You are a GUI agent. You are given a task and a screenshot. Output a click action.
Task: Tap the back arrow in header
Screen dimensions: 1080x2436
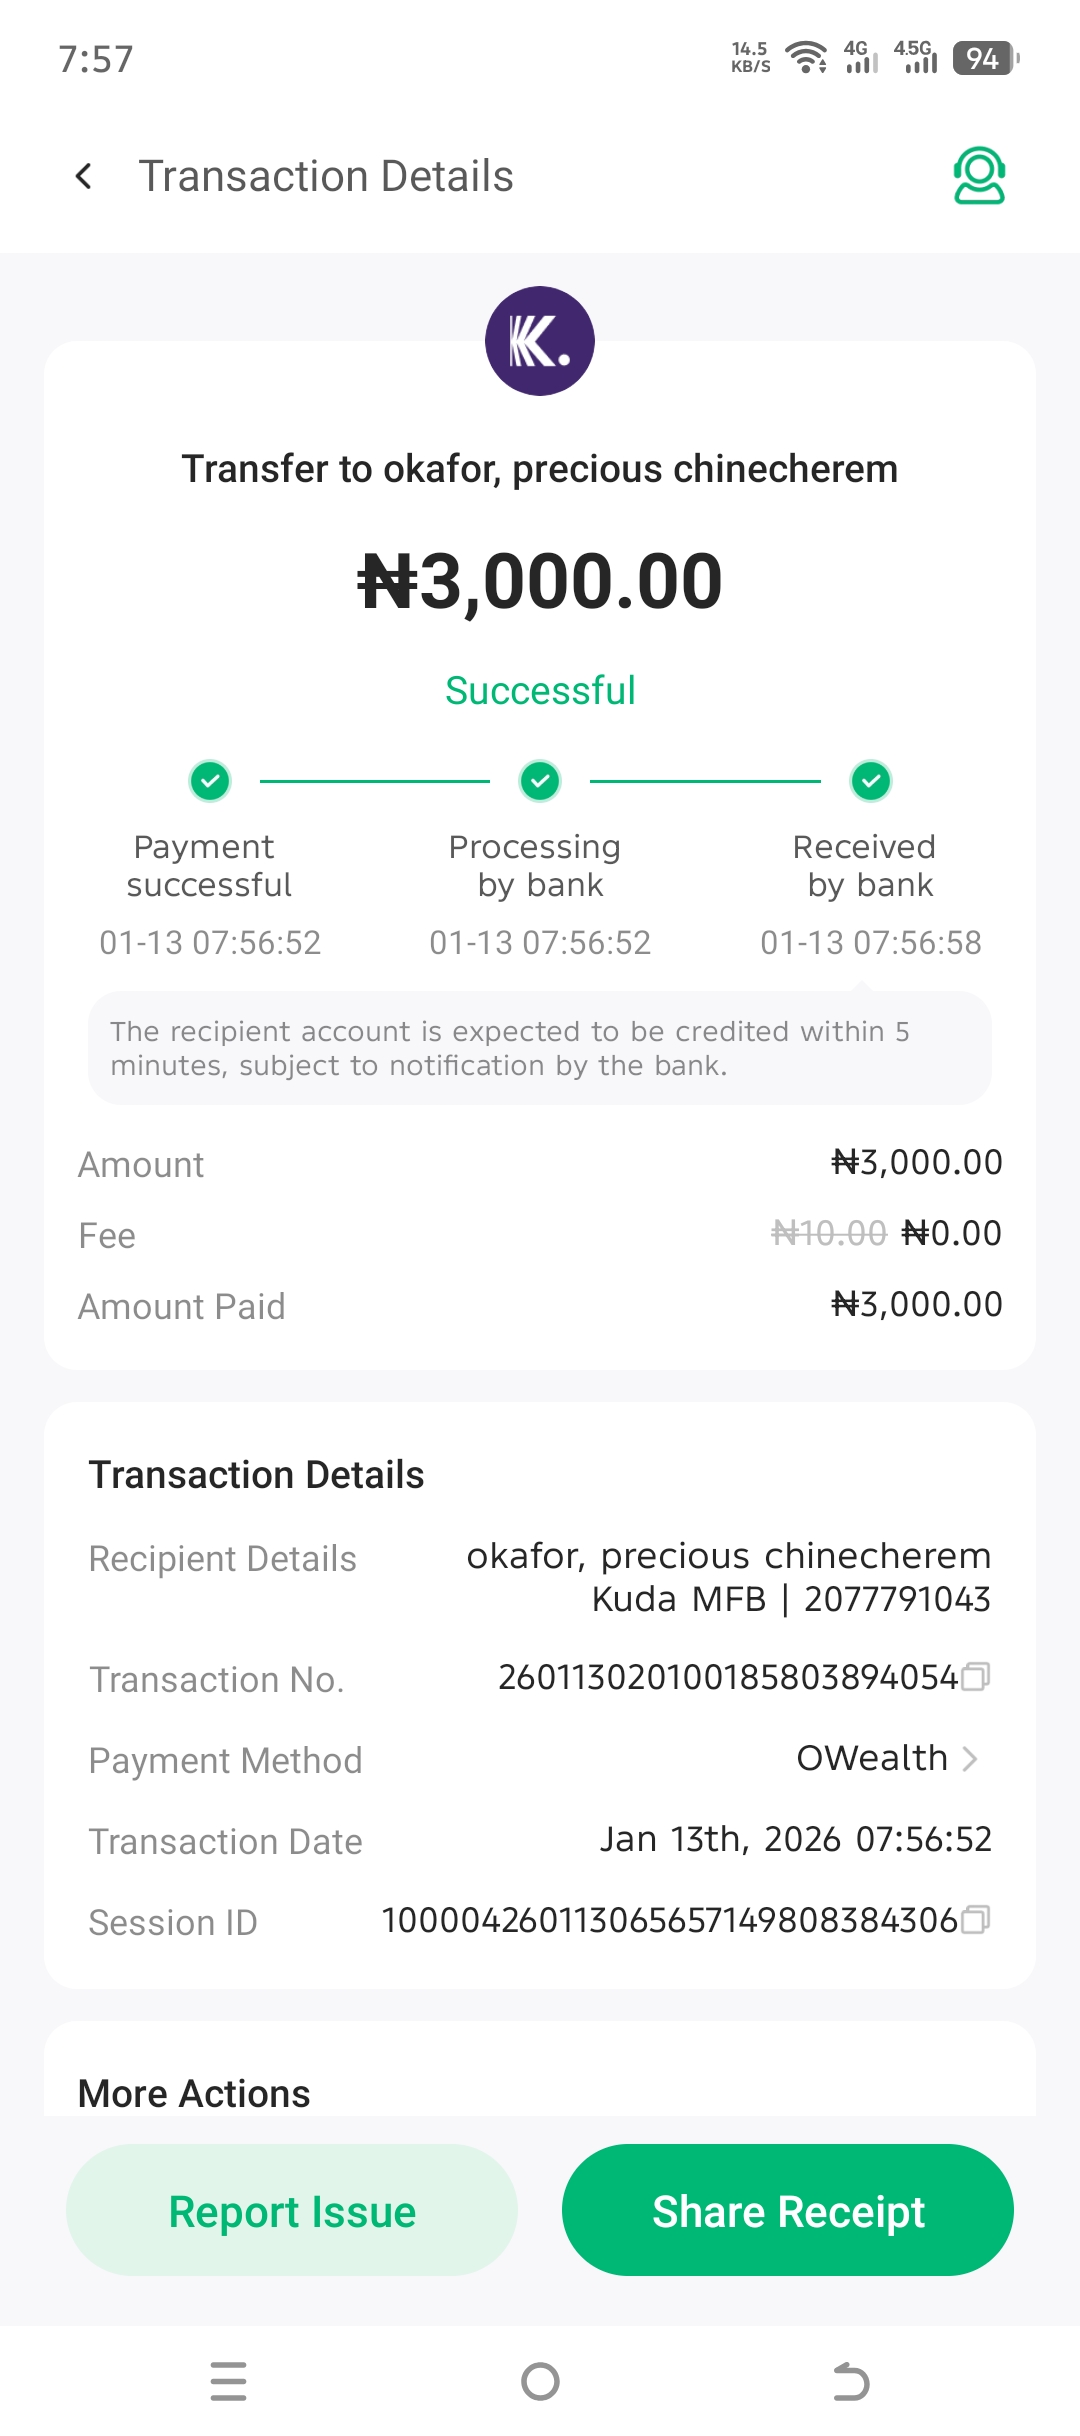tap(84, 177)
